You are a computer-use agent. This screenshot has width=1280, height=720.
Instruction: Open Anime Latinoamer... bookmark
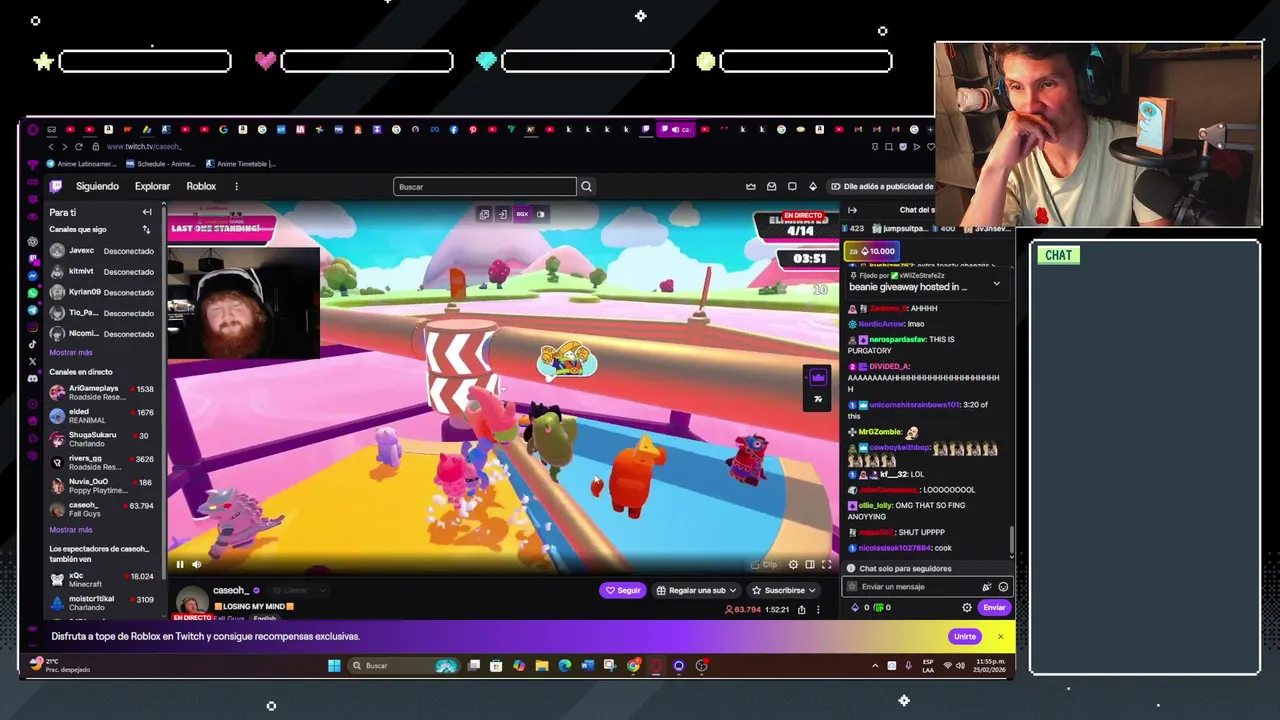coord(81,164)
